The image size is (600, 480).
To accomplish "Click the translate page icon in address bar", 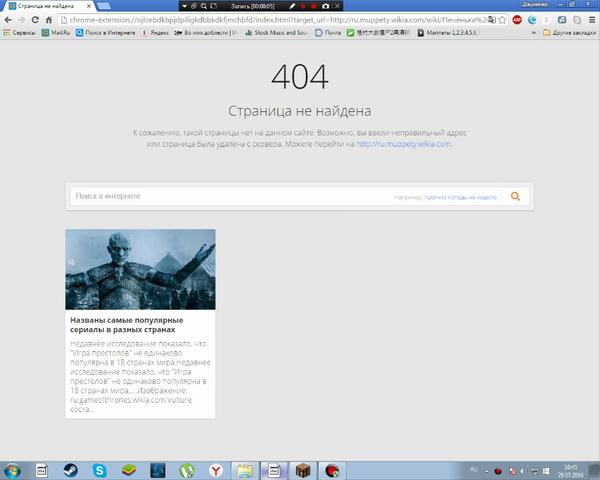I will pyautogui.click(x=492, y=20).
